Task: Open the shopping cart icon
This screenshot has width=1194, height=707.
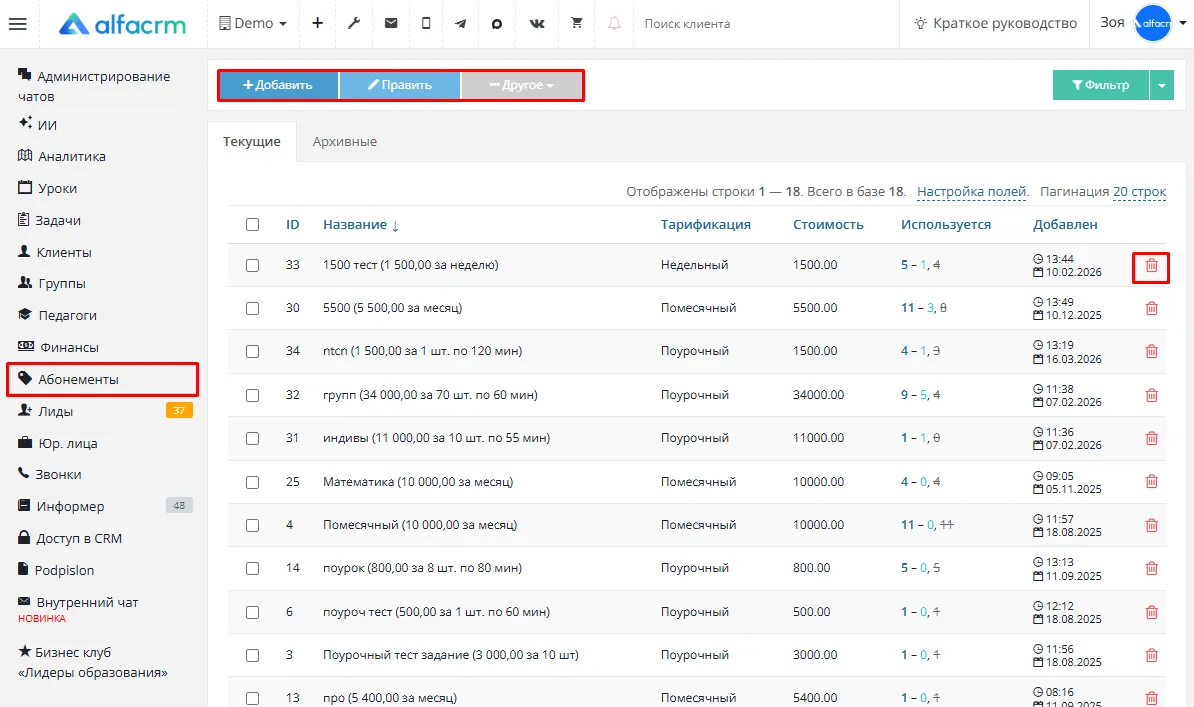Action: pos(576,24)
